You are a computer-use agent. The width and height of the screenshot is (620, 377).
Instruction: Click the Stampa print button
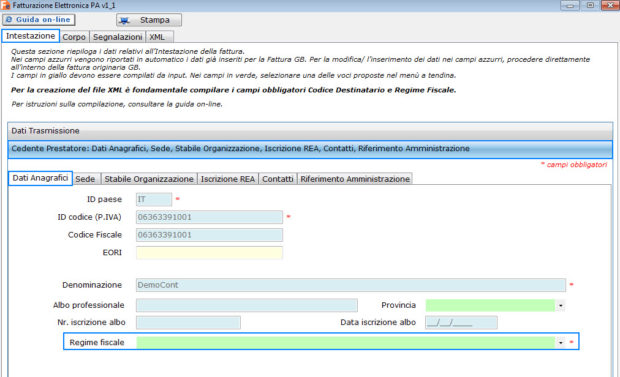(x=149, y=20)
